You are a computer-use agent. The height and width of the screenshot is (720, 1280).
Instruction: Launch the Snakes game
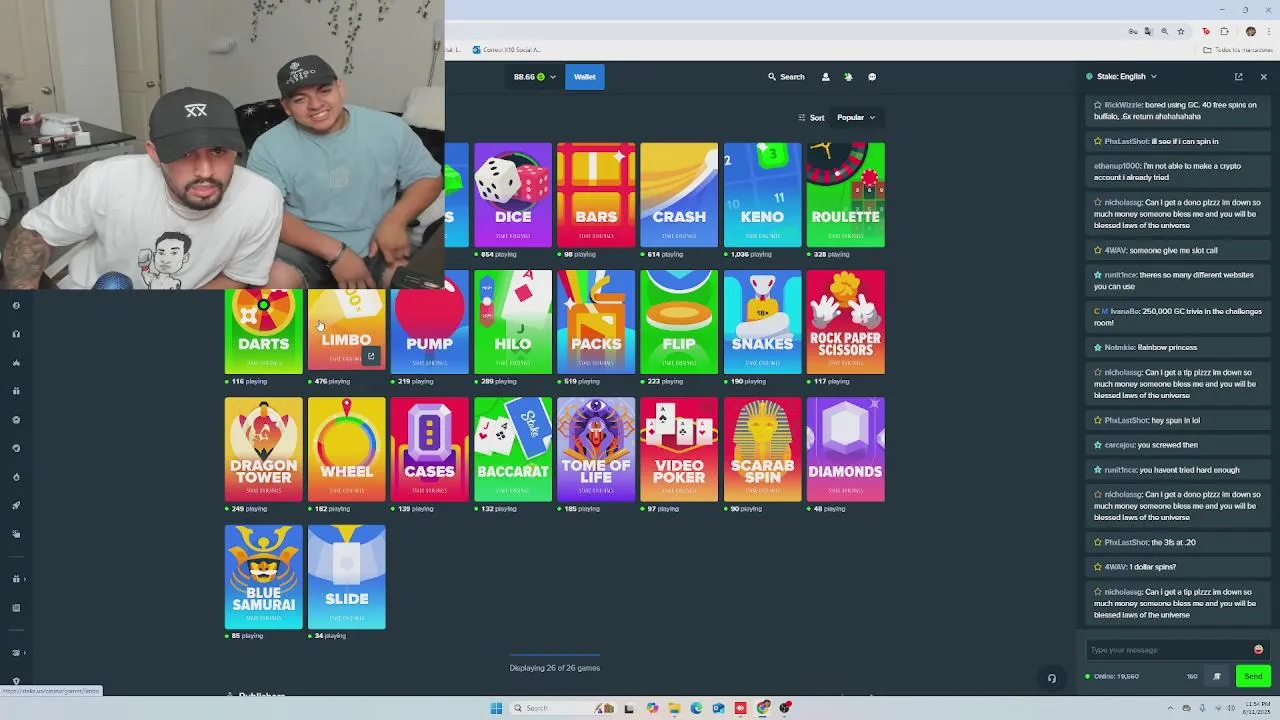point(762,322)
